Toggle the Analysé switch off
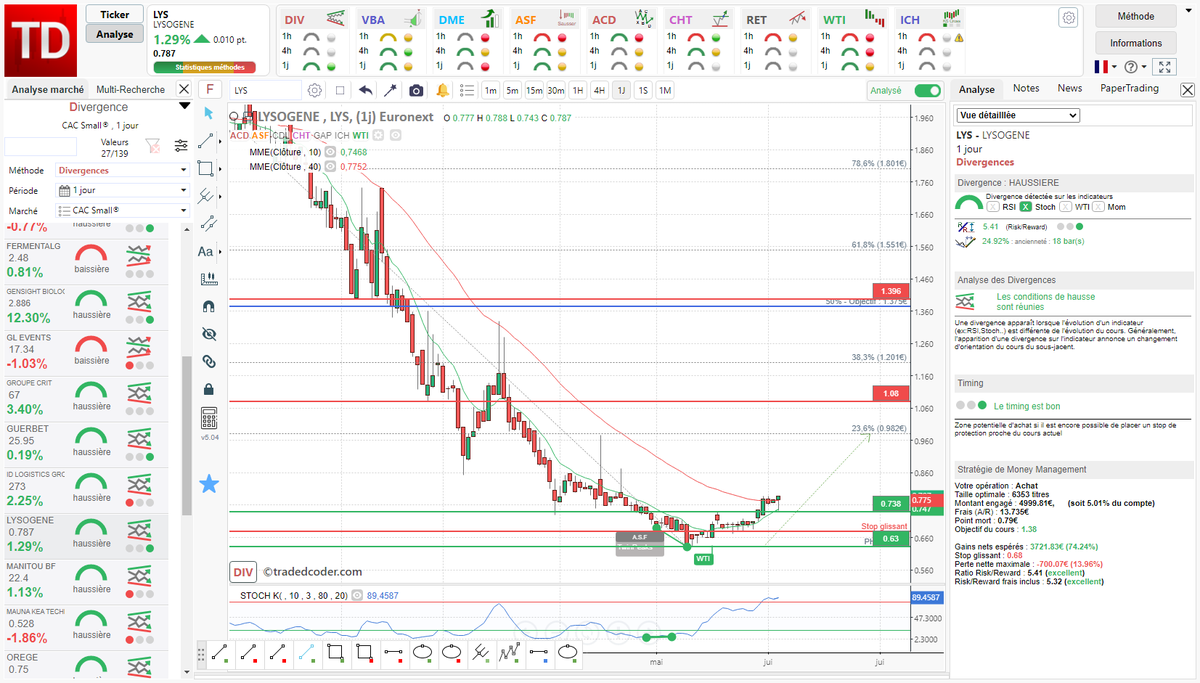The height and width of the screenshot is (683, 1200). 928,90
